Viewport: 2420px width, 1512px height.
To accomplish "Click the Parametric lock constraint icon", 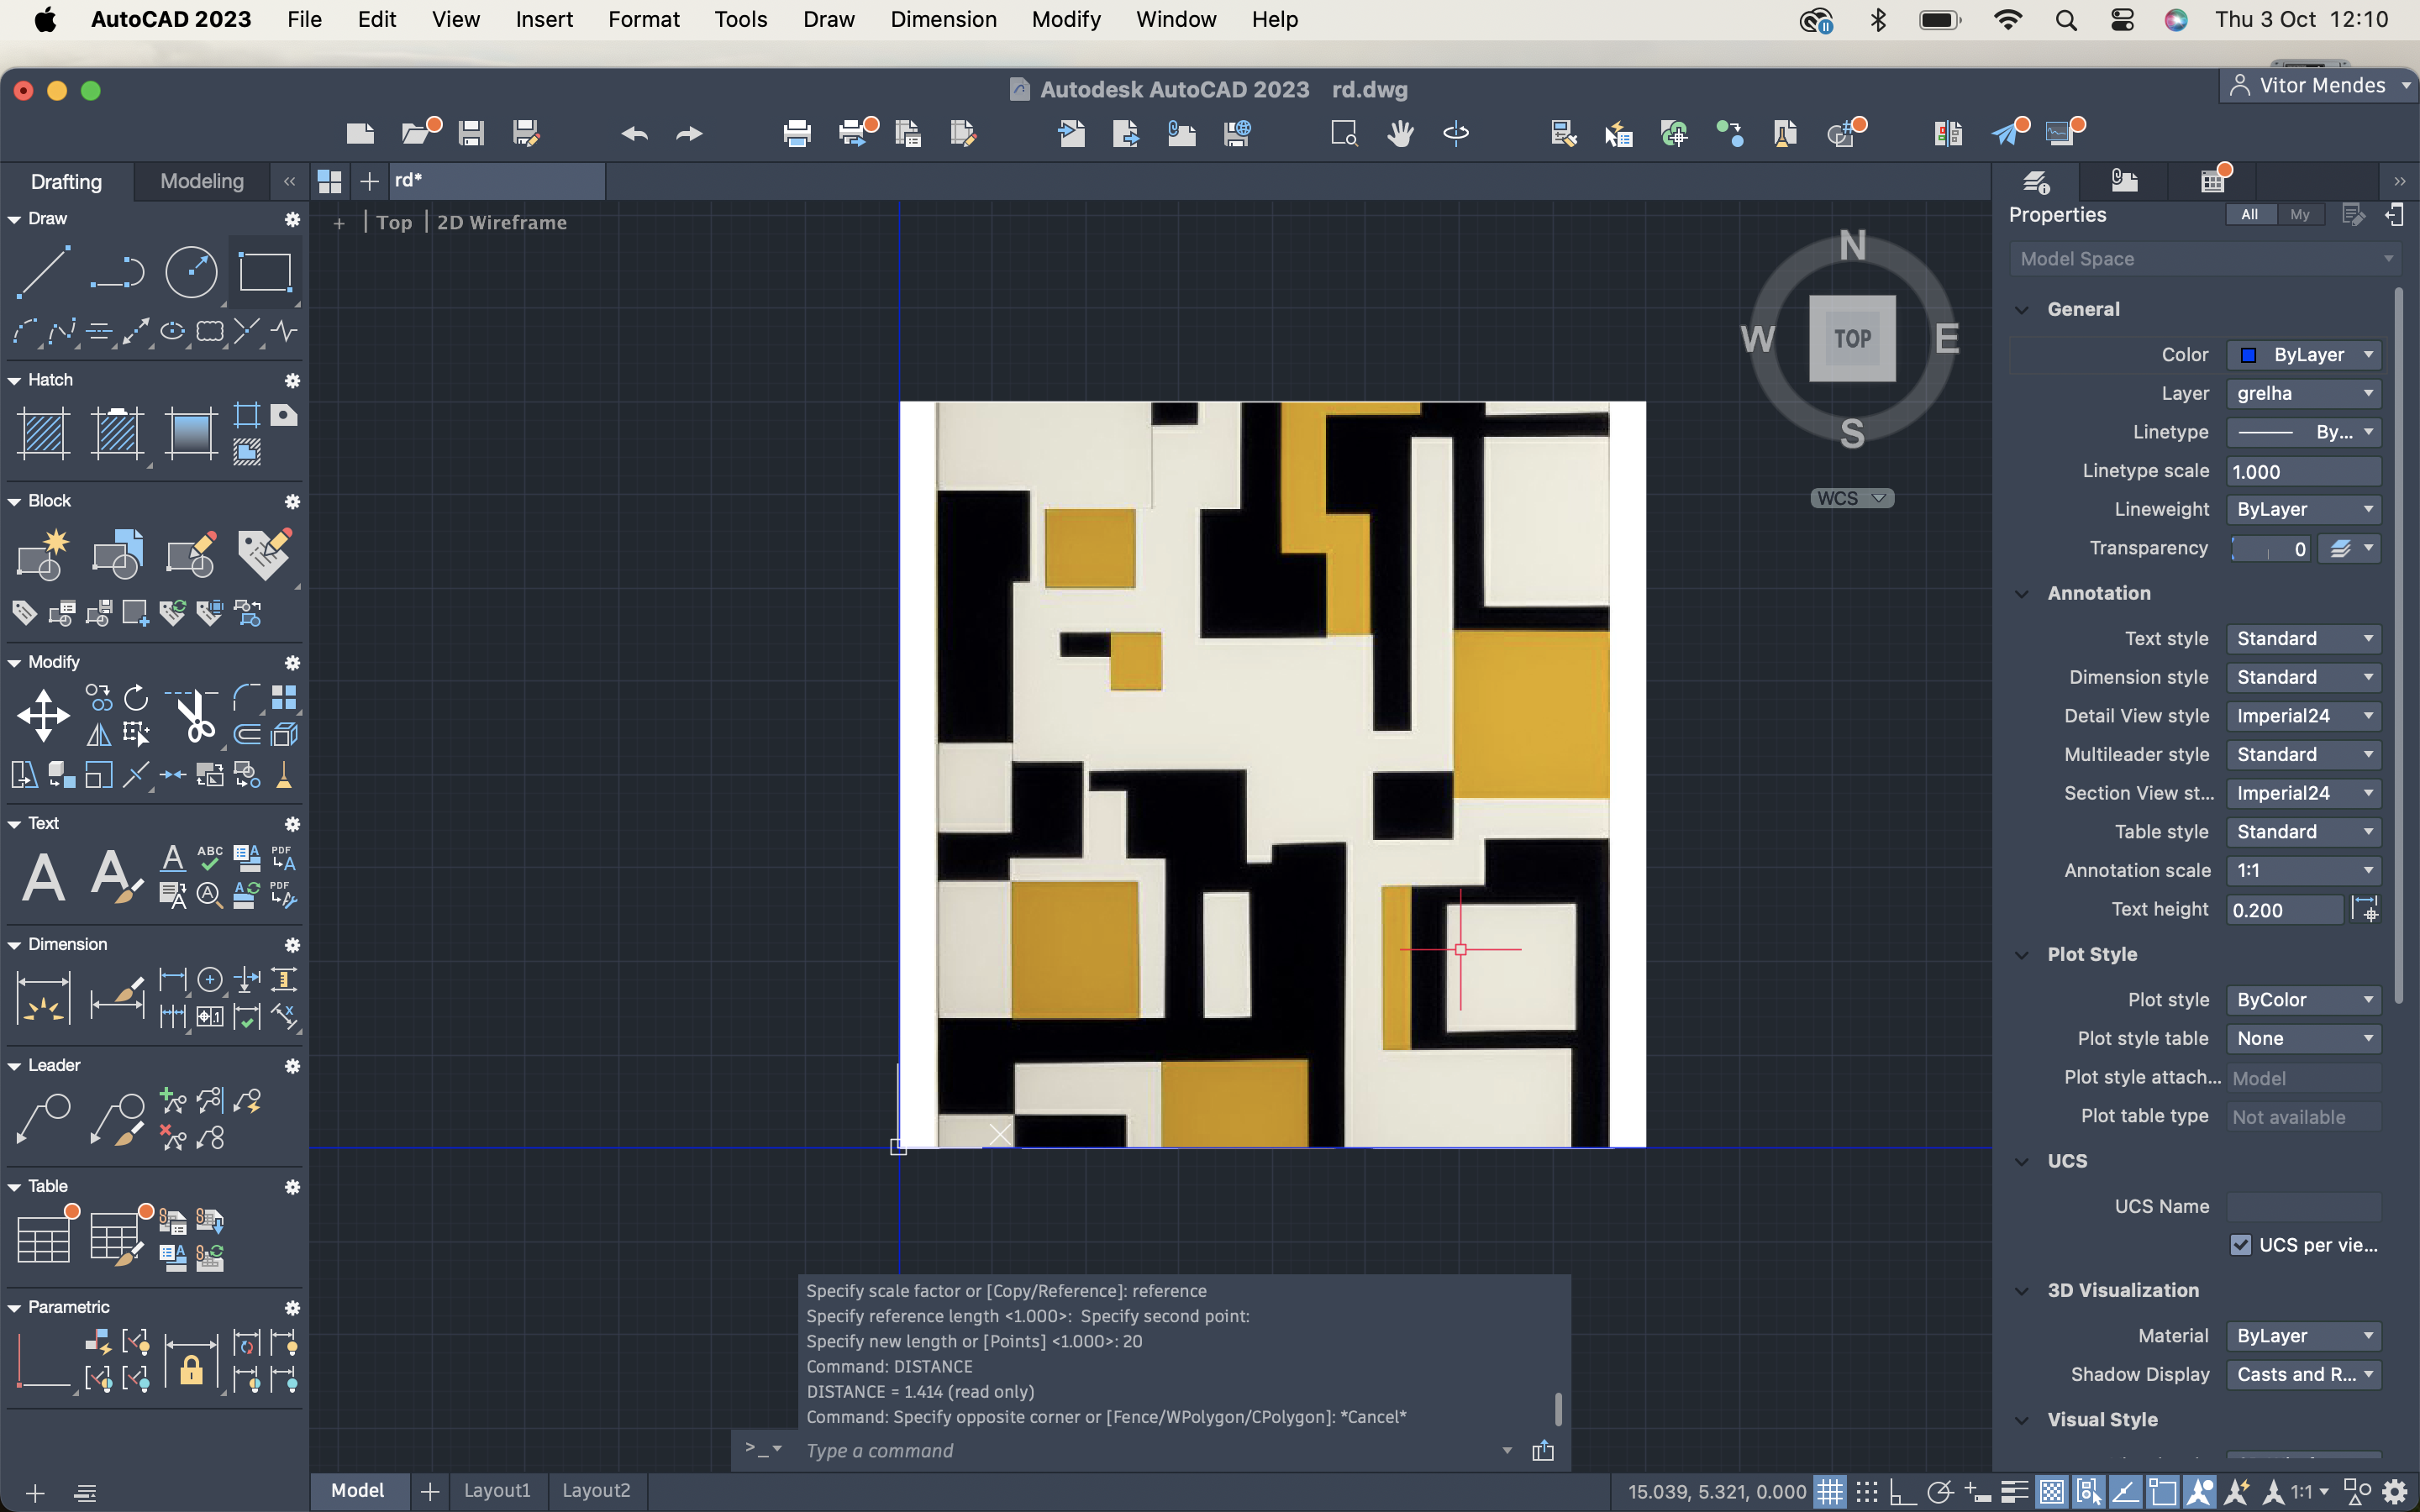I will (x=190, y=1363).
